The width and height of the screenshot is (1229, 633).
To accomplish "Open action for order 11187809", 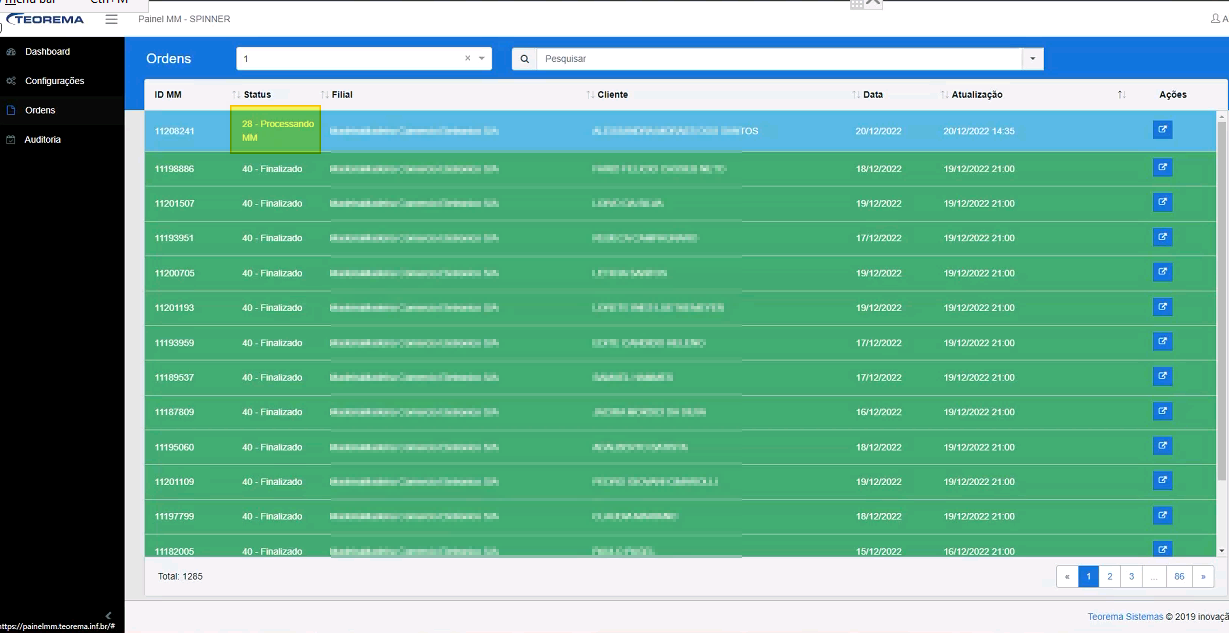I will tap(1162, 411).
